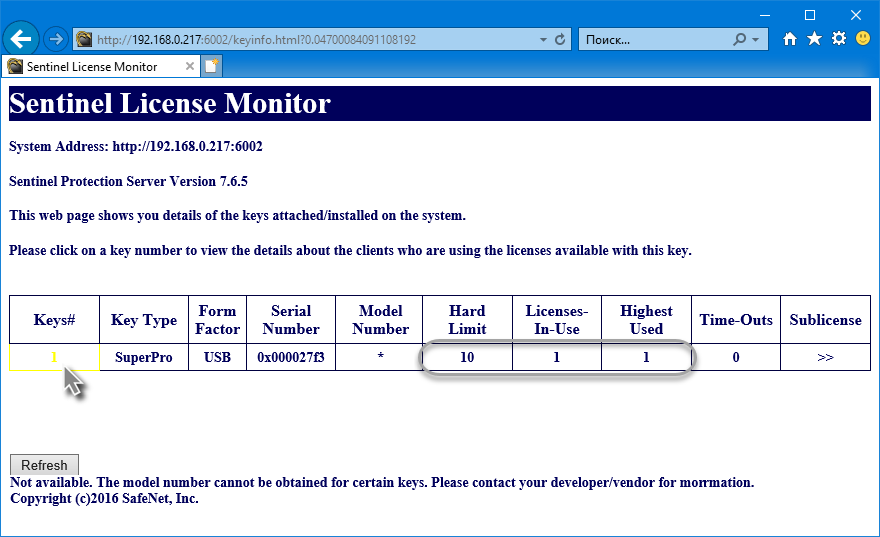
Task: Open Favorites star icon
Action: [x=814, y=39]
